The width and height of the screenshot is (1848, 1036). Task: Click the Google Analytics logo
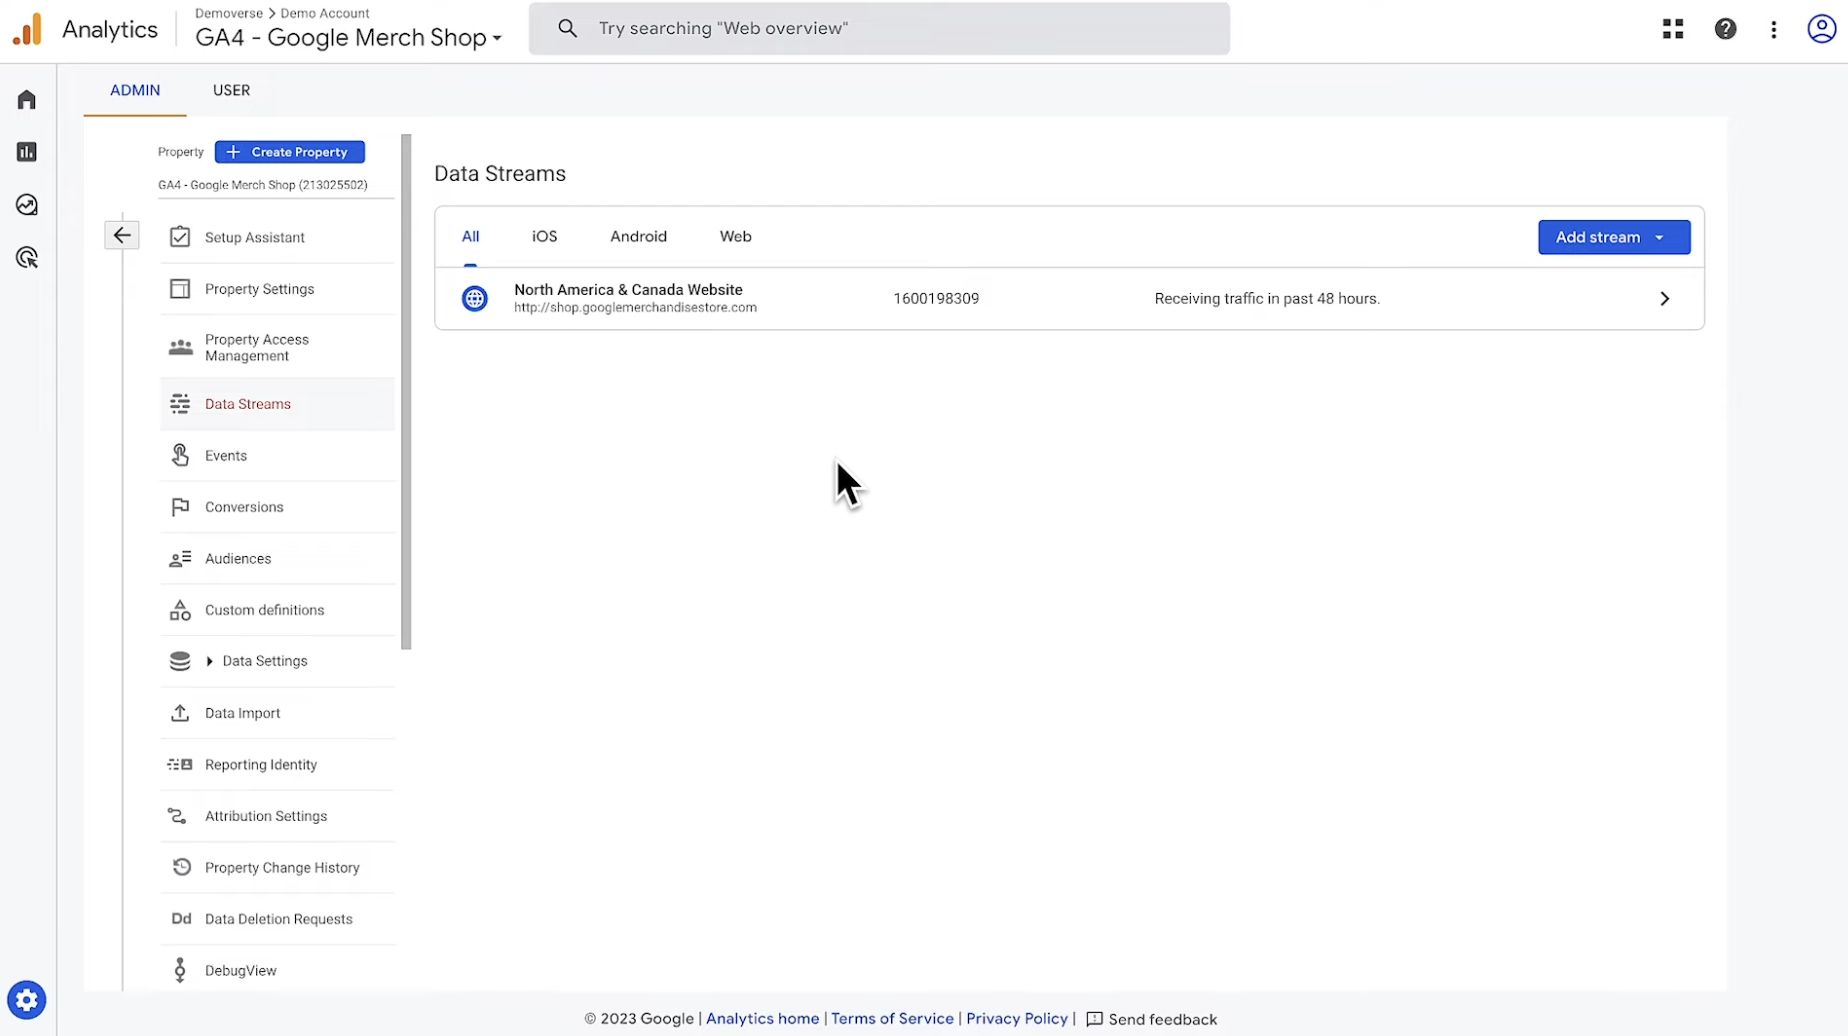28,29
